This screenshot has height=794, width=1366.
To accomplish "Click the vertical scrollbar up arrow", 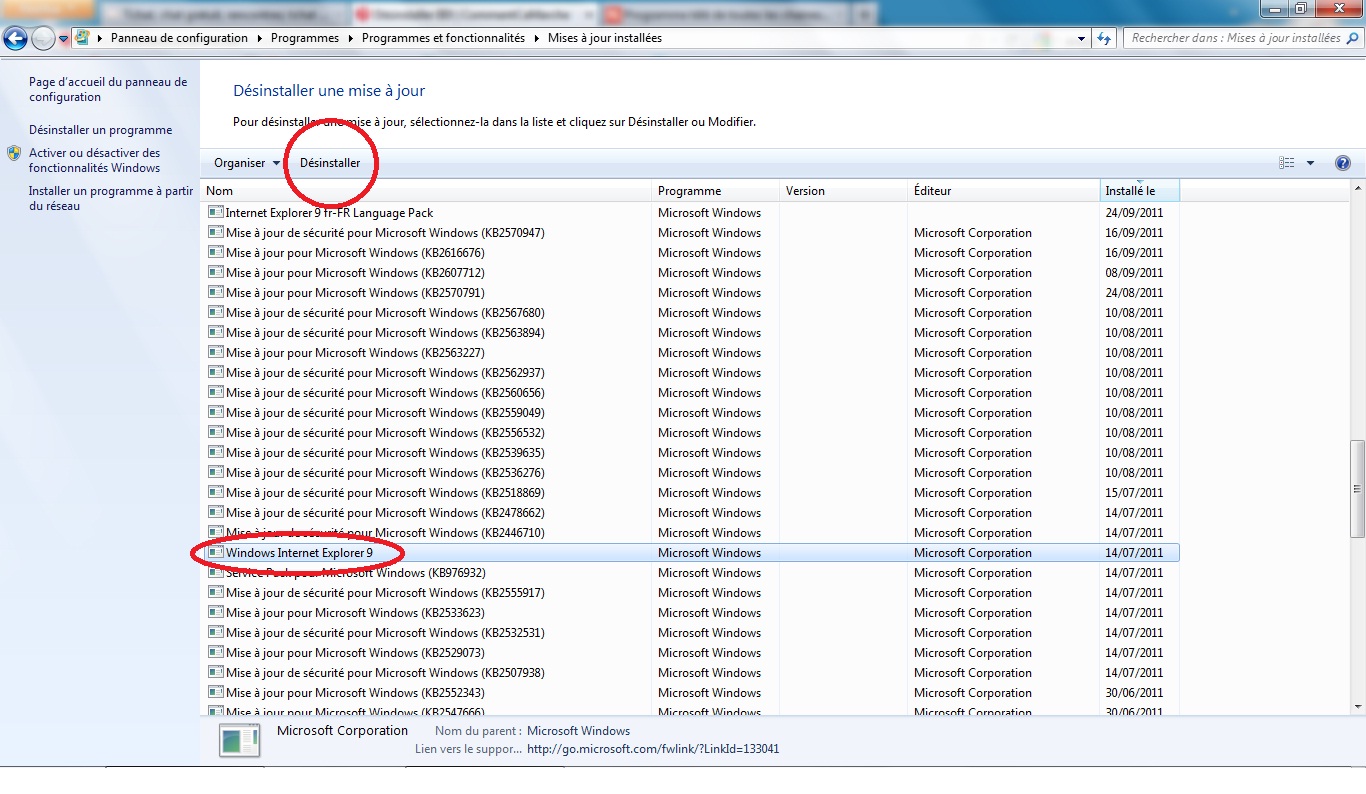I will [1357, 189].
